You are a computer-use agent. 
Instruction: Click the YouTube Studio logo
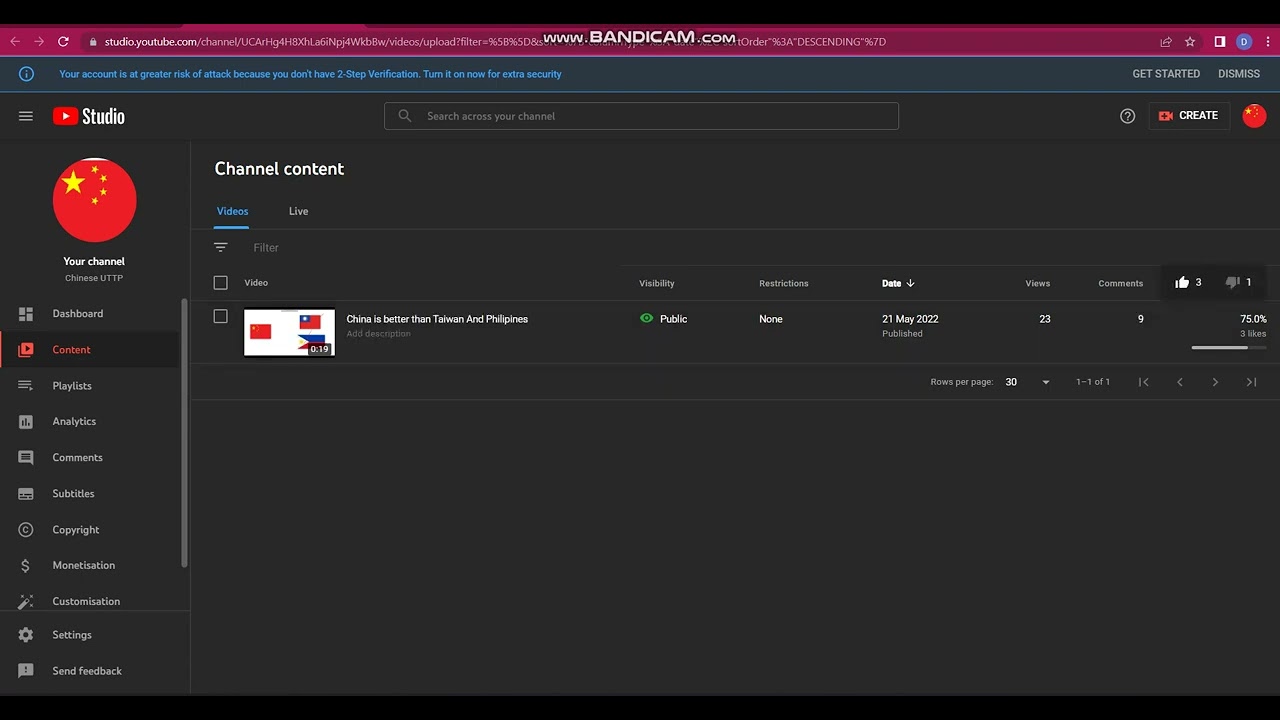pos(89,116)
